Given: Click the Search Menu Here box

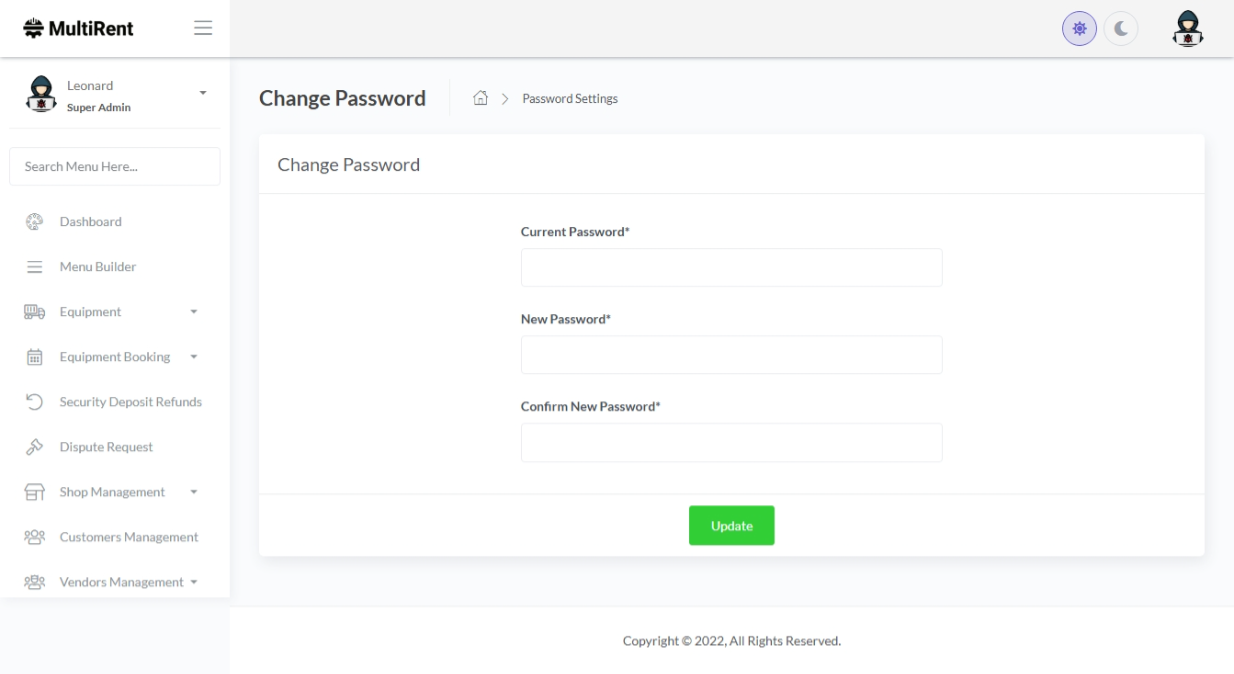Looking at the screenshot, I should coord(115,167).
